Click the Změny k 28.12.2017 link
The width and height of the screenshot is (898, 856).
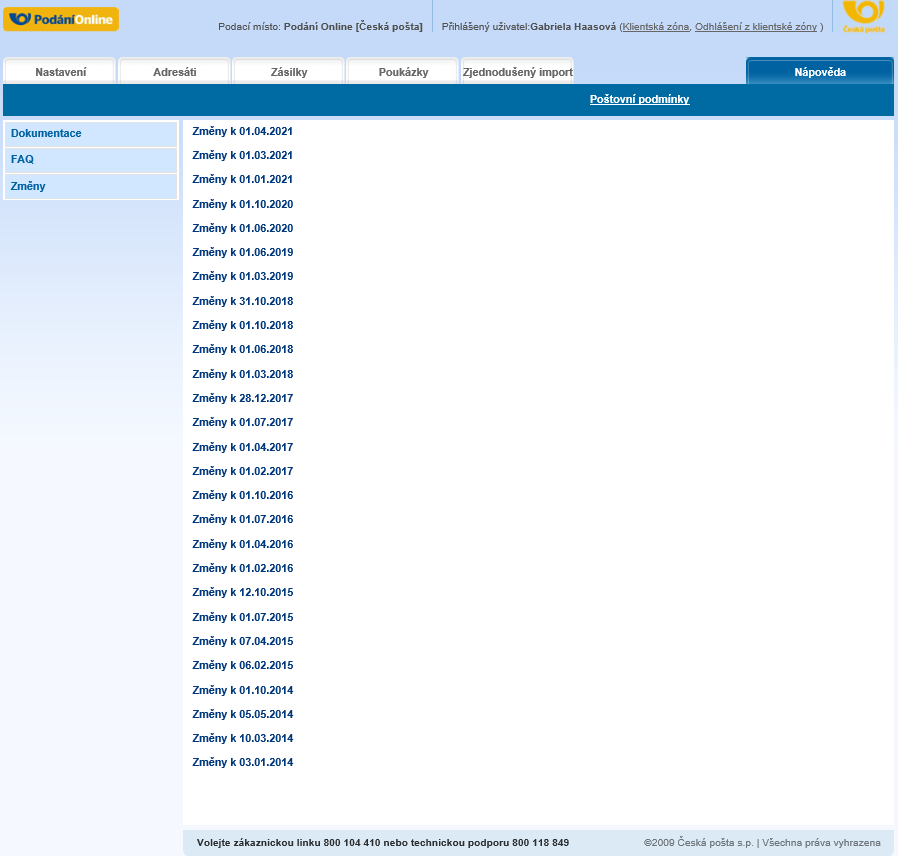click(242, 398)
